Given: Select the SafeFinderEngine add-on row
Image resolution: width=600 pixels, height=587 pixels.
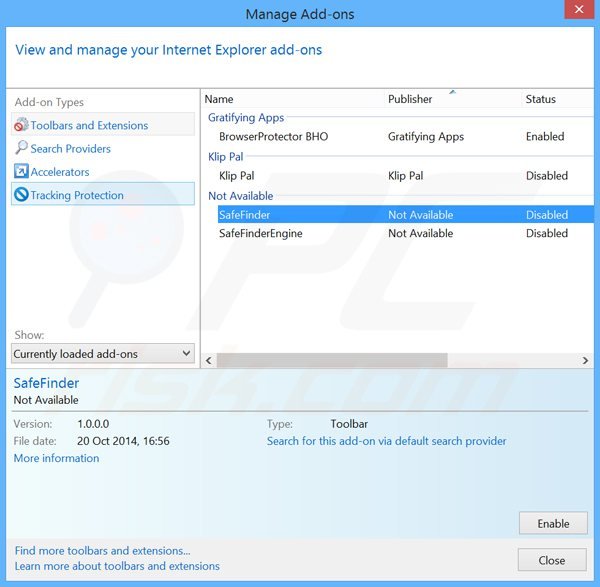Looking at the screenshot, I should point(406,233).
